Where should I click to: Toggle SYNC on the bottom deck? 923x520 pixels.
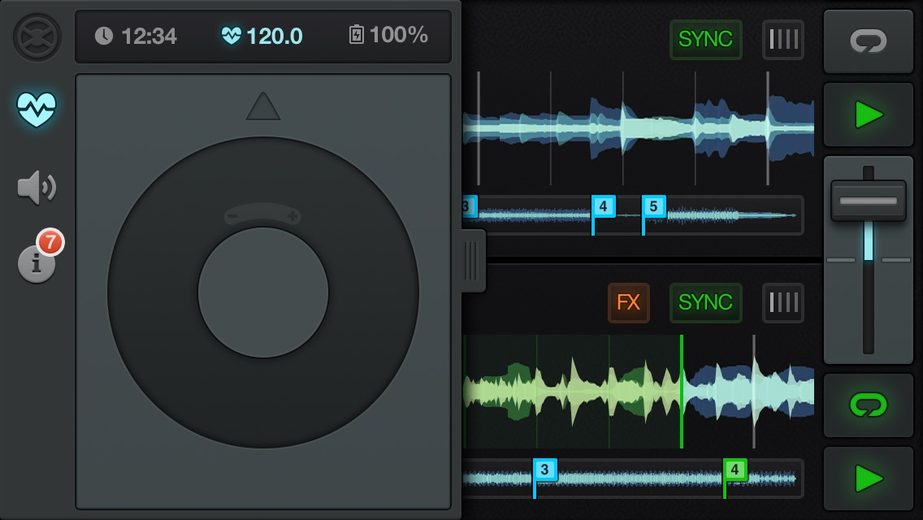click(705, 303)
